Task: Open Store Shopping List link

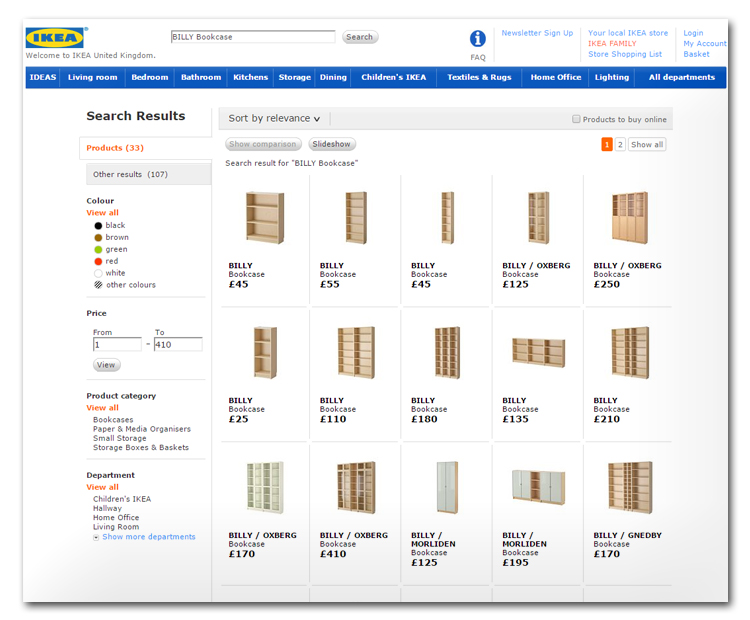Action: tap(625, 54)
